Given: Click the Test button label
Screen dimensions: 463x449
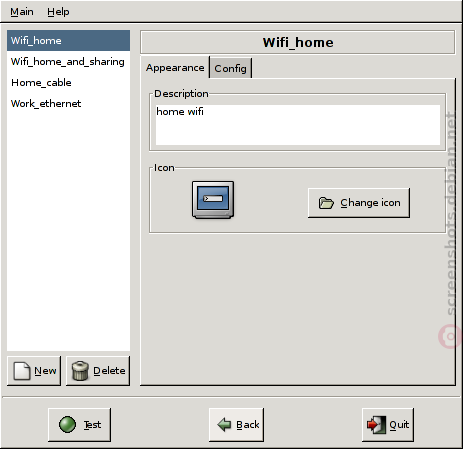Looking at the screenshot, I should (92, 425).
